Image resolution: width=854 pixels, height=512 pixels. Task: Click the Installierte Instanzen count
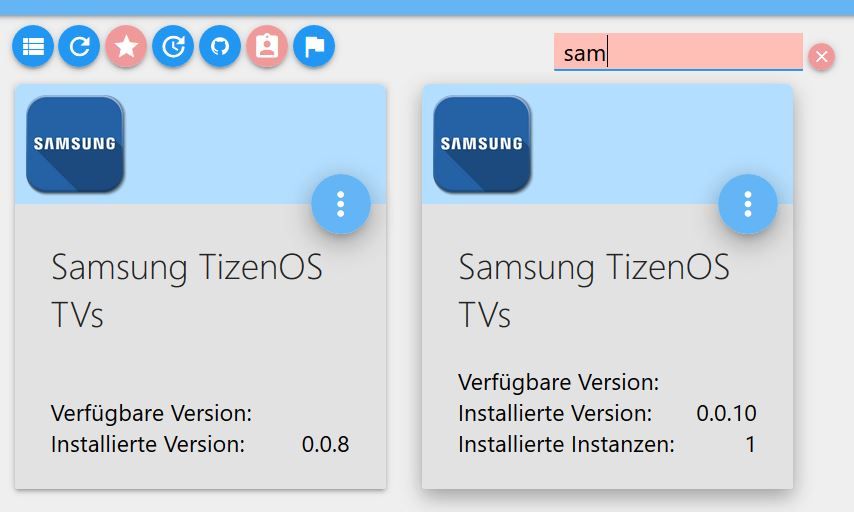(750, 444)
